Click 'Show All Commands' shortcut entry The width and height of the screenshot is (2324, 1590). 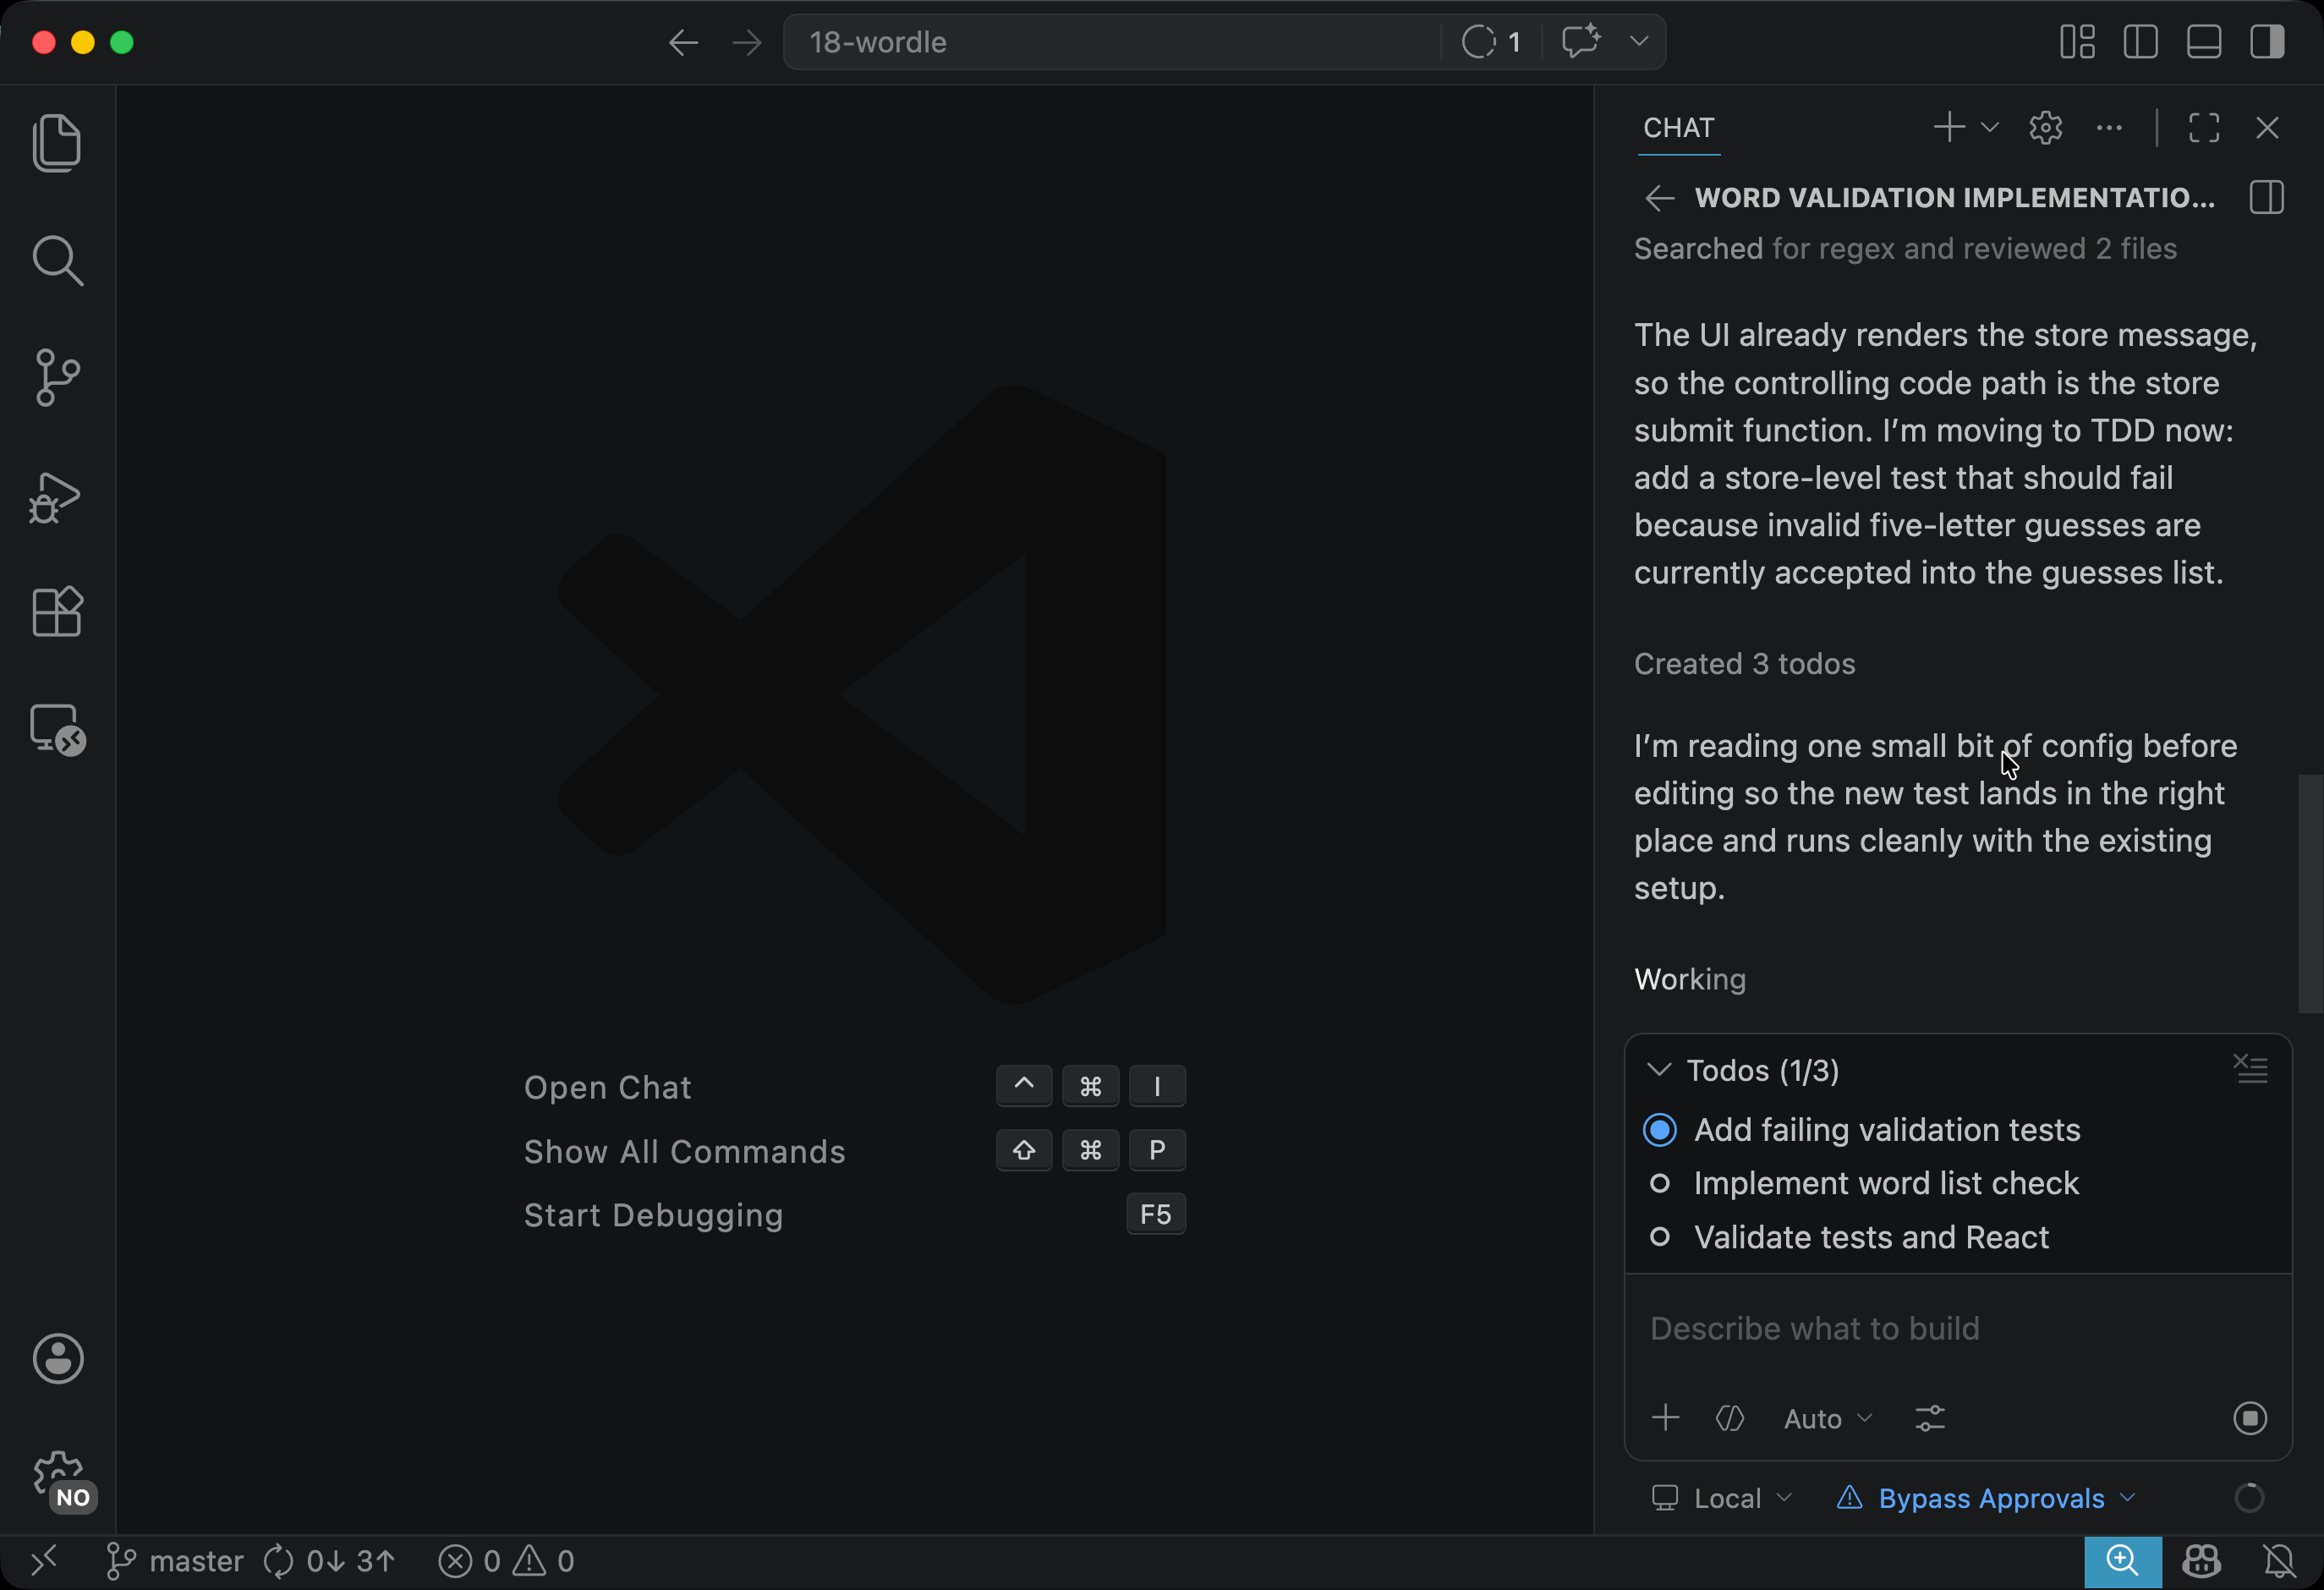pos(855,1151)
